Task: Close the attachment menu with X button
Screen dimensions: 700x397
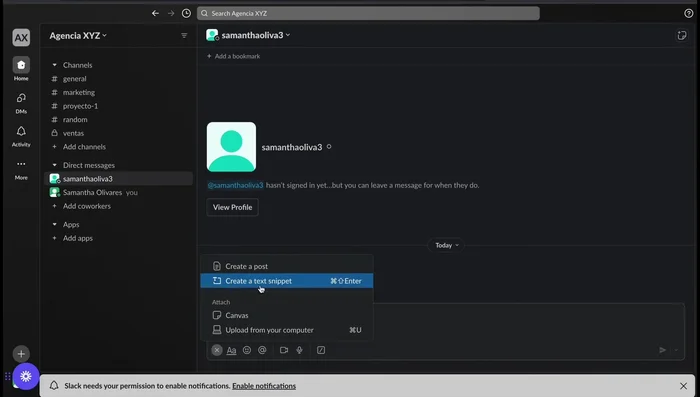Action: [217, 350]
